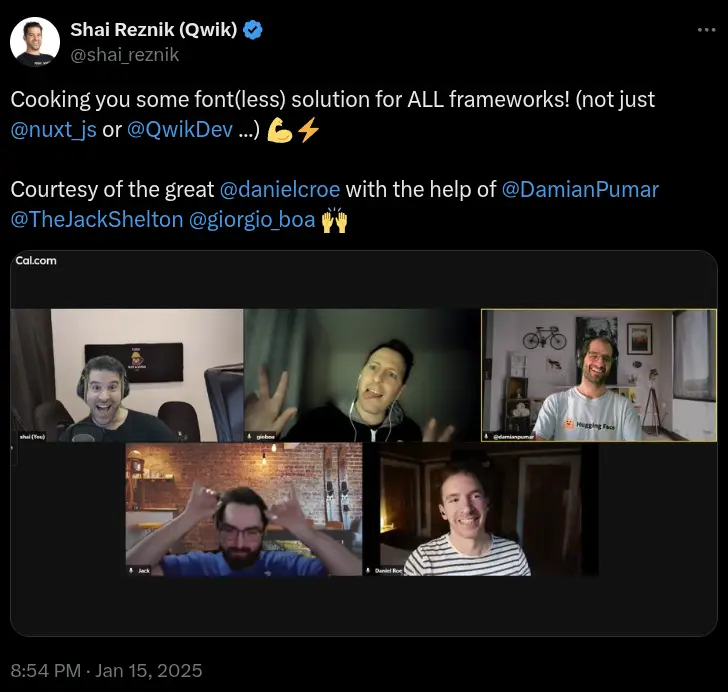Click the mic icon on the giorgio_boa tile
The height and width of the screenshot is (692, 728).
pos(250,436)
